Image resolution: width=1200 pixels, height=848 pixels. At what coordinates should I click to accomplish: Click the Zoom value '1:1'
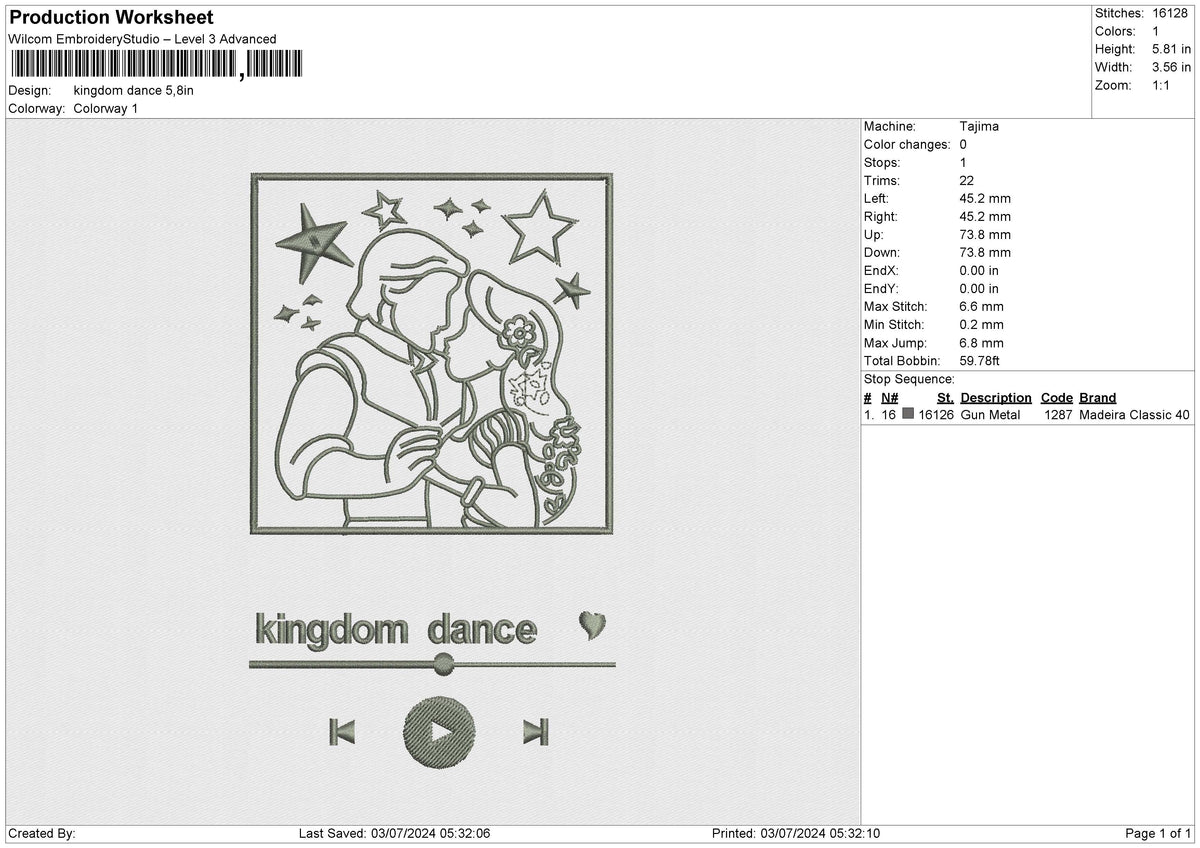click(1163, 85)
